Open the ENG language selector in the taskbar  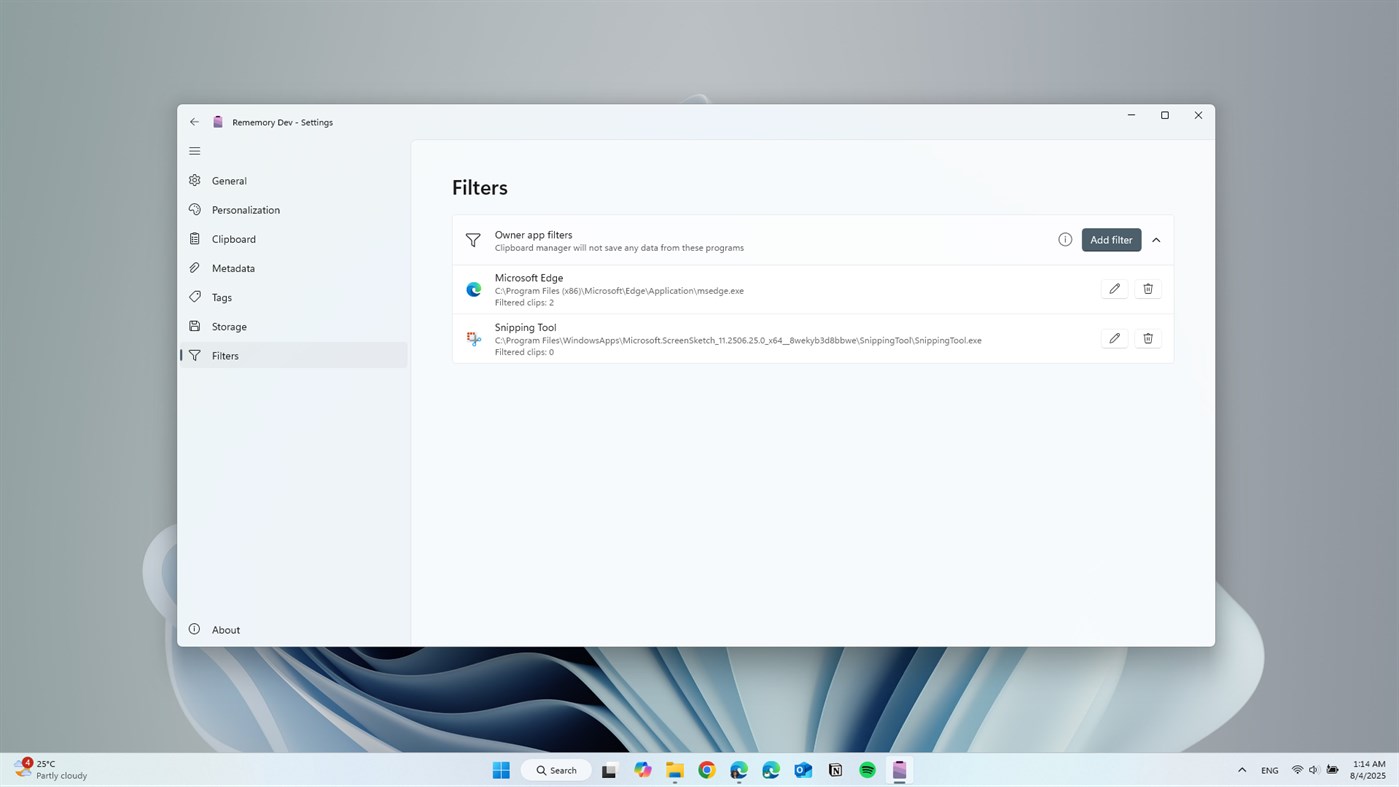[x=1269, y=770]
